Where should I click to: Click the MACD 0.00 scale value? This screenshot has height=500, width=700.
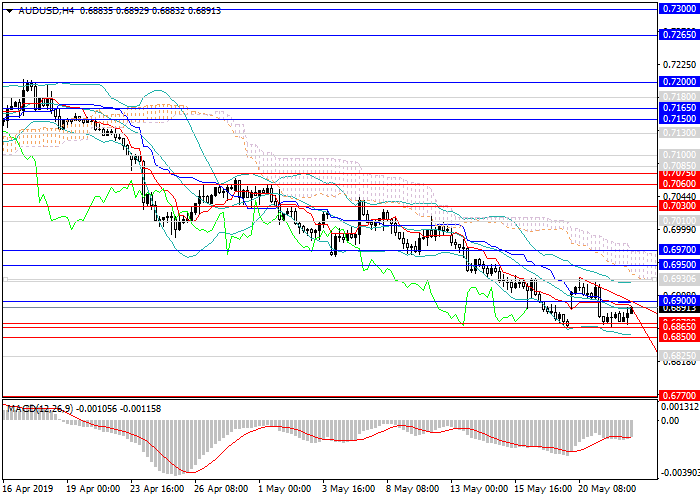[x=671, y=422]
